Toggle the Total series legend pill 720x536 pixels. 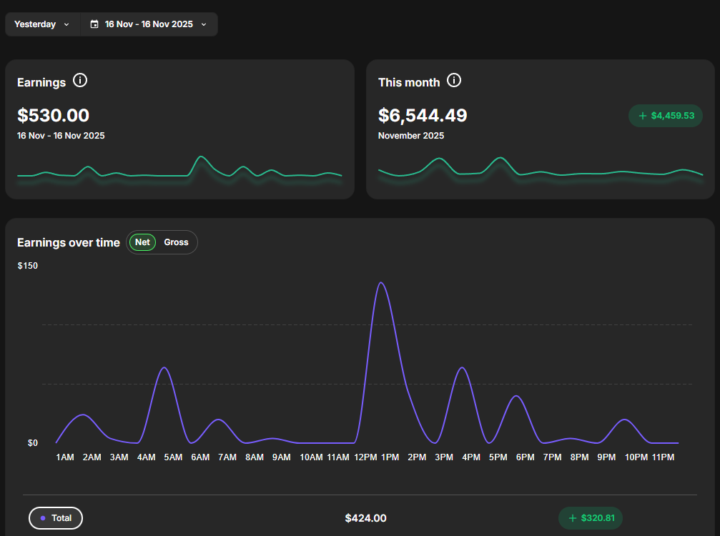click(x=56, y=518)
